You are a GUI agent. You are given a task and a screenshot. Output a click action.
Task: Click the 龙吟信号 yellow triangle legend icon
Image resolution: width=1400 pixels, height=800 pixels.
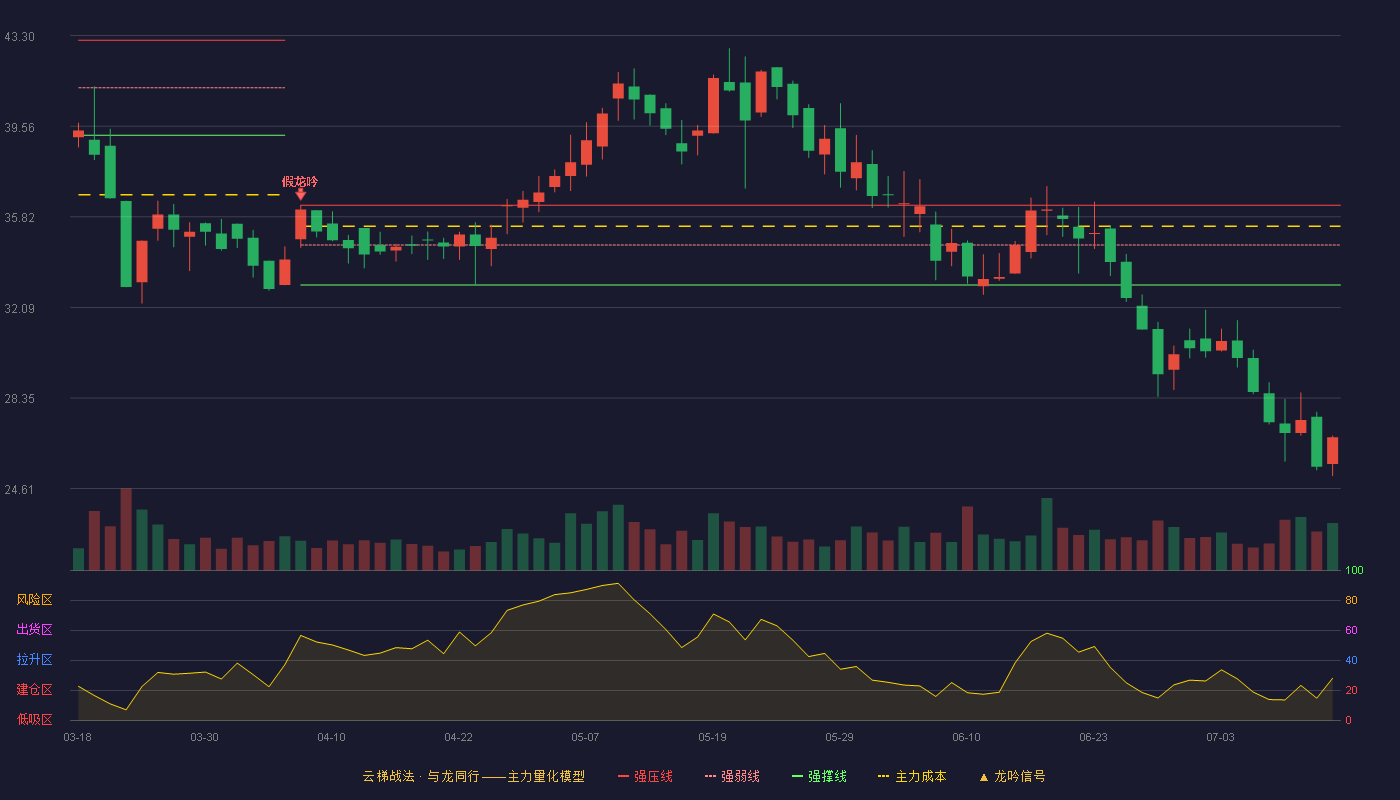983,777
